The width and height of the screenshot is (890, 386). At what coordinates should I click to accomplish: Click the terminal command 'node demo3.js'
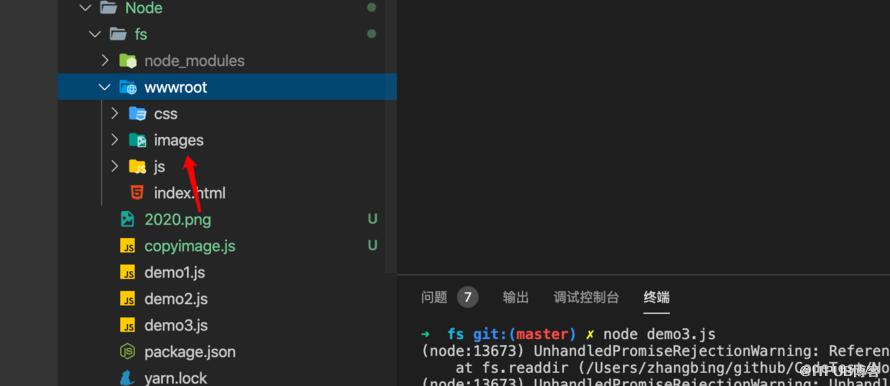[x=659, y=334]
